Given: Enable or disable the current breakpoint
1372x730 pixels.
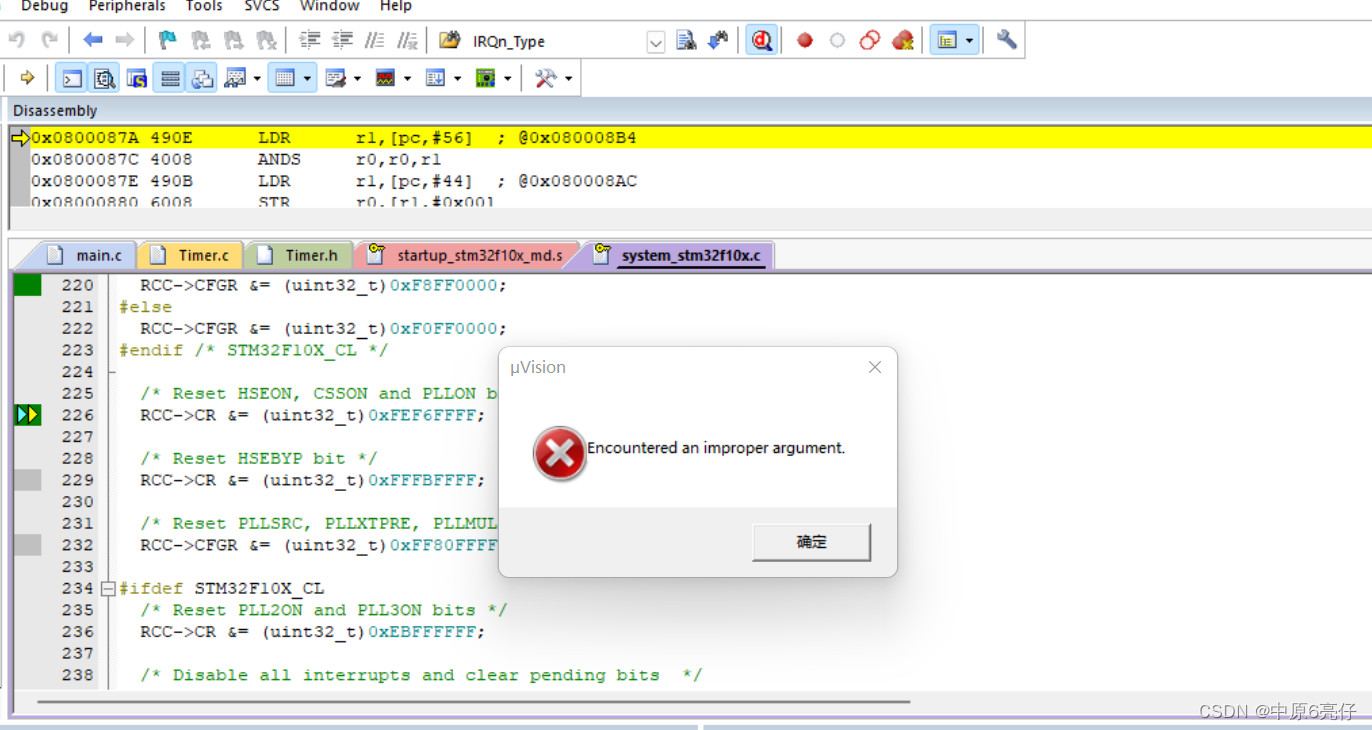Looking at the screenshot, I should 836,40.
